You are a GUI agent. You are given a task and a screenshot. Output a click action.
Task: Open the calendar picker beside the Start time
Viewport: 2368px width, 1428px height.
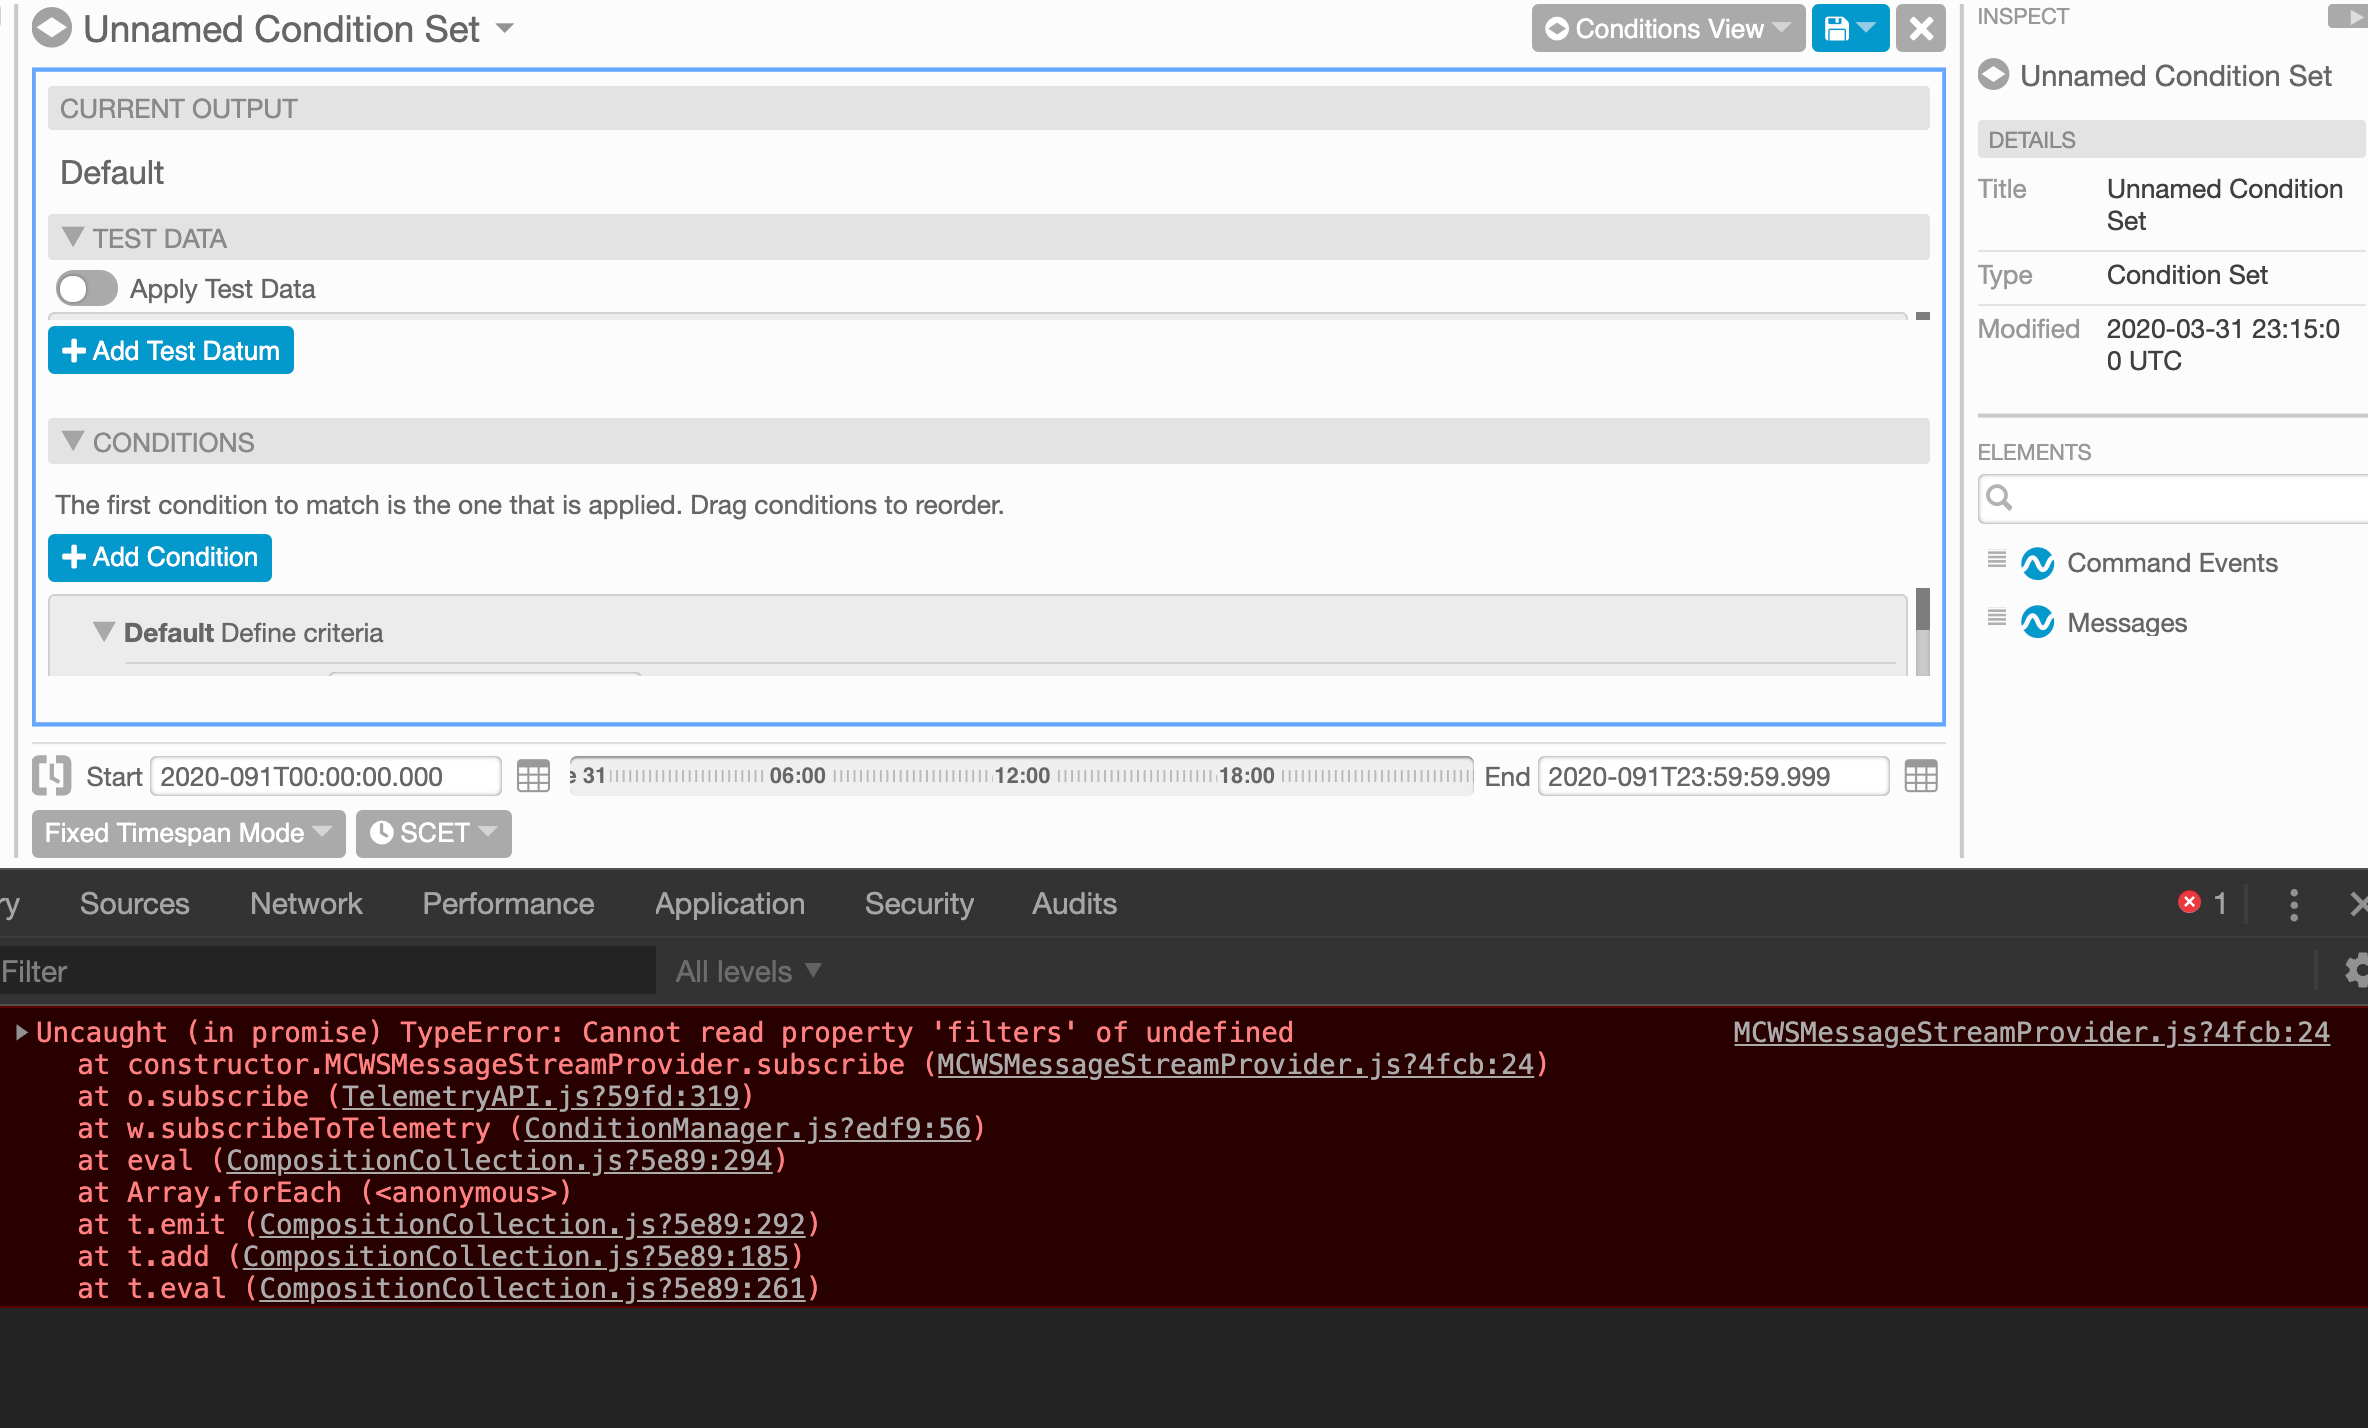[x=534, y=776]
